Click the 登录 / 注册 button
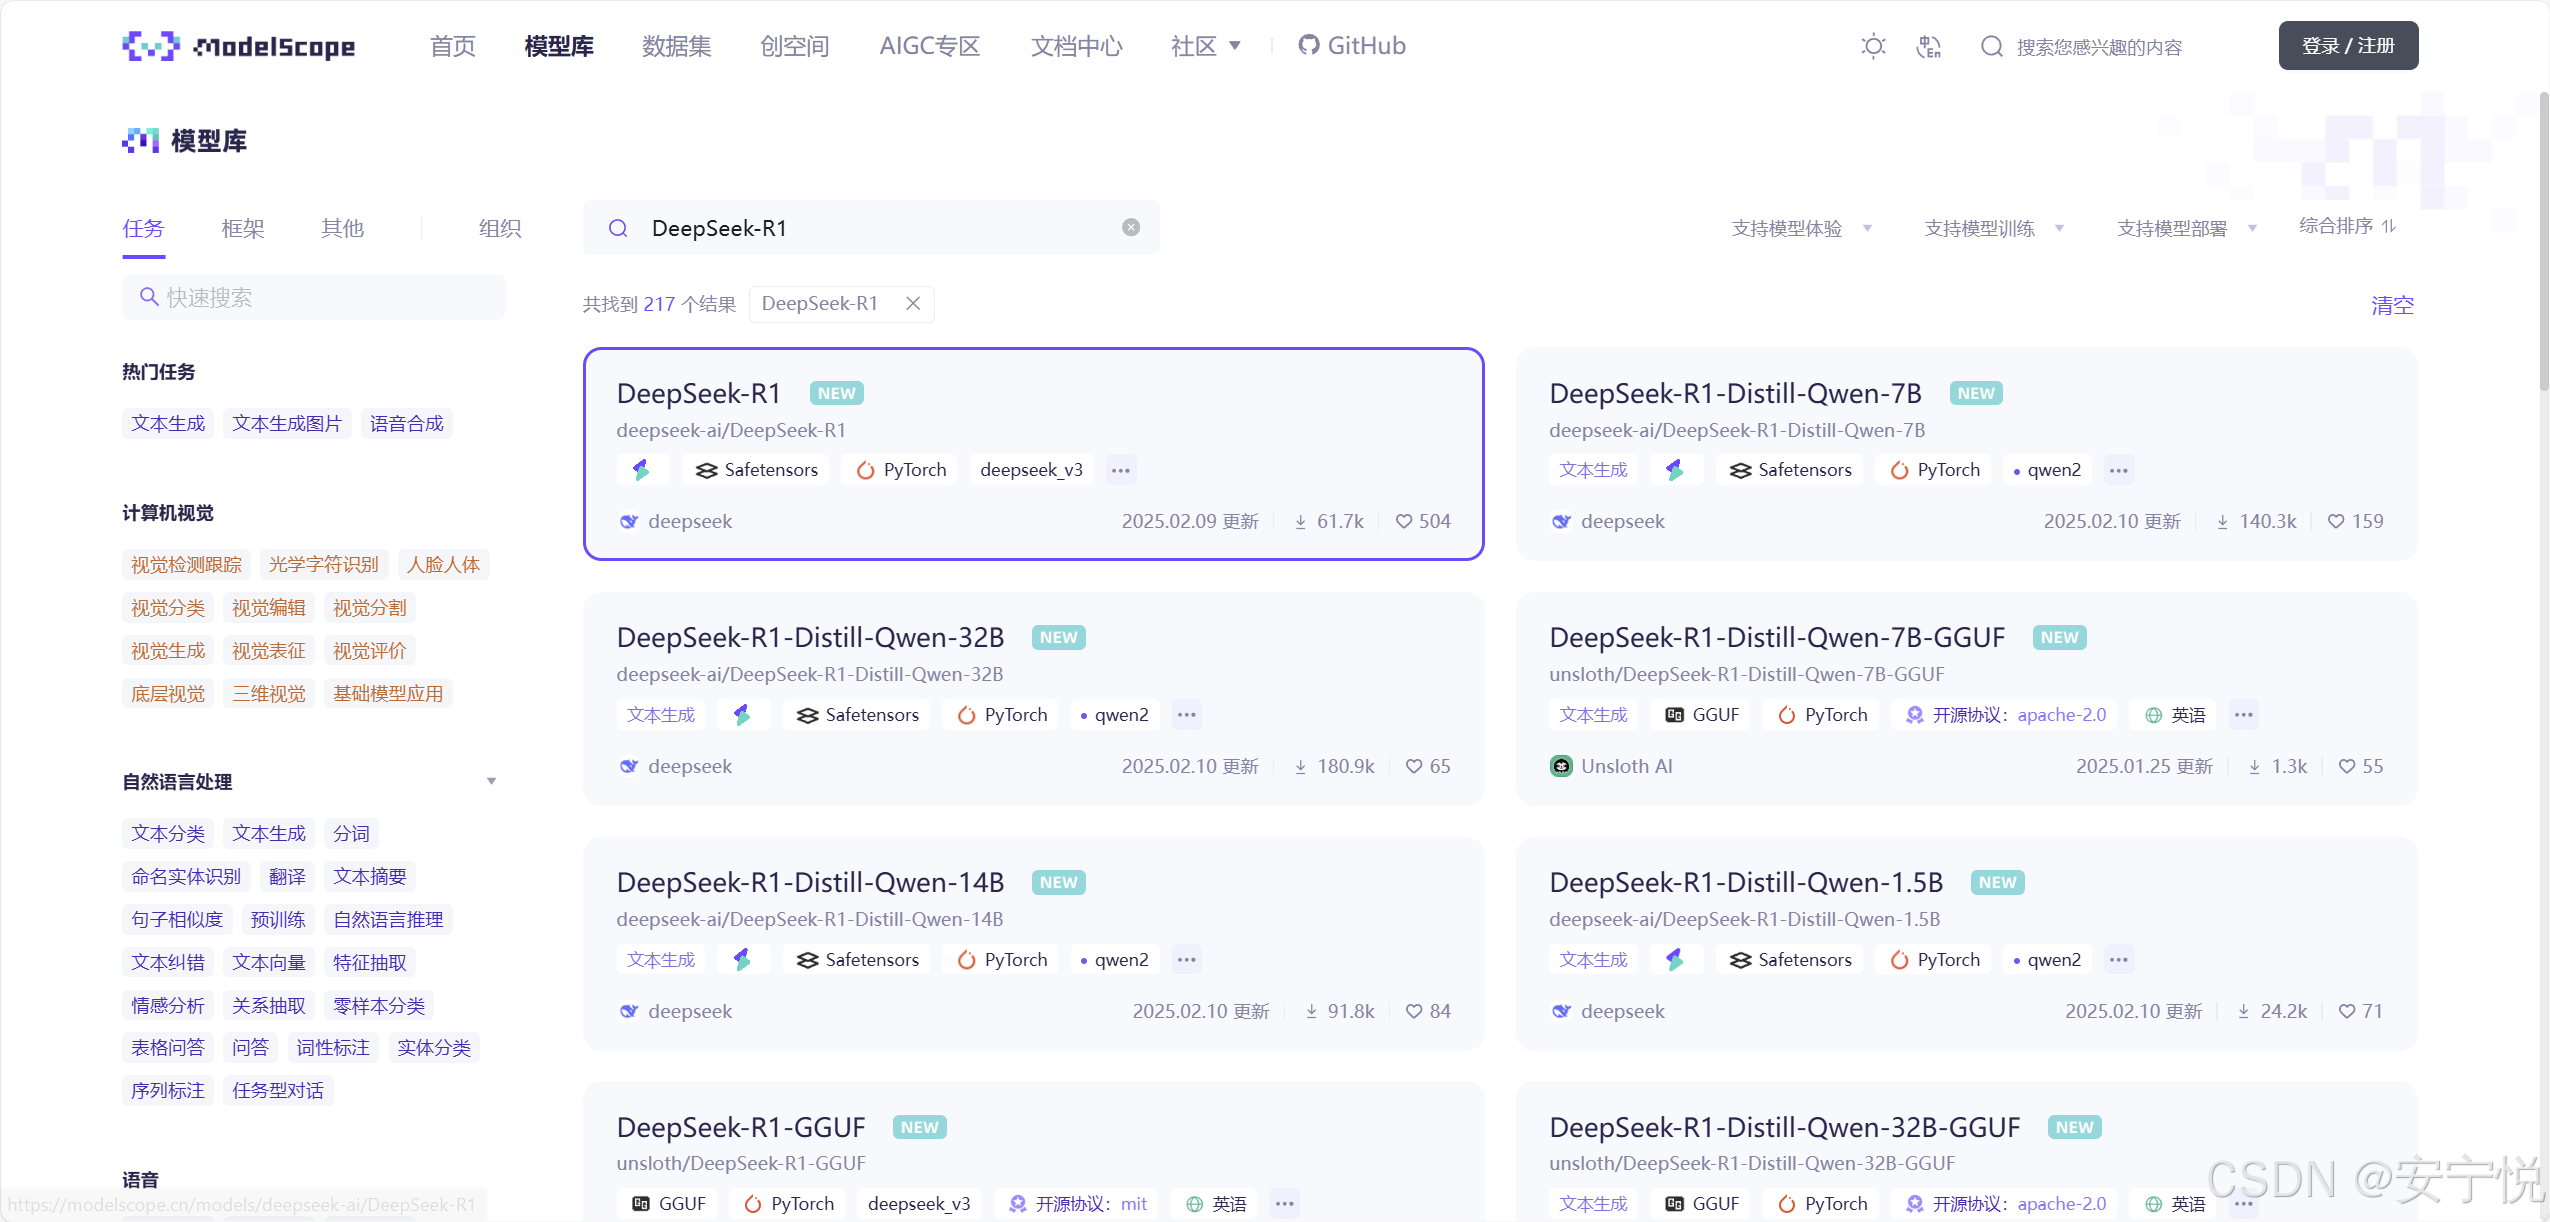The image size is (2550, 1222). pyautogui.click(x=2347, y=46)
